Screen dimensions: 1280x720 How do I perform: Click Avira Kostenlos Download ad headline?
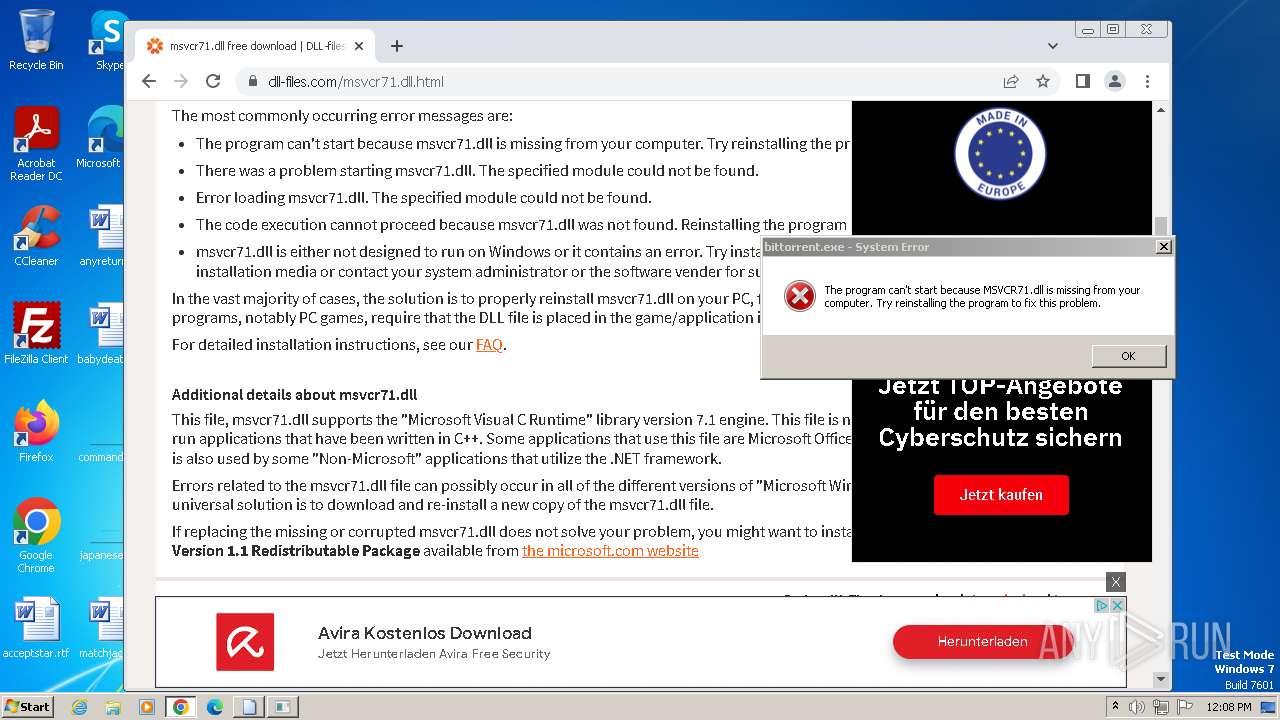tap(424, 633)
